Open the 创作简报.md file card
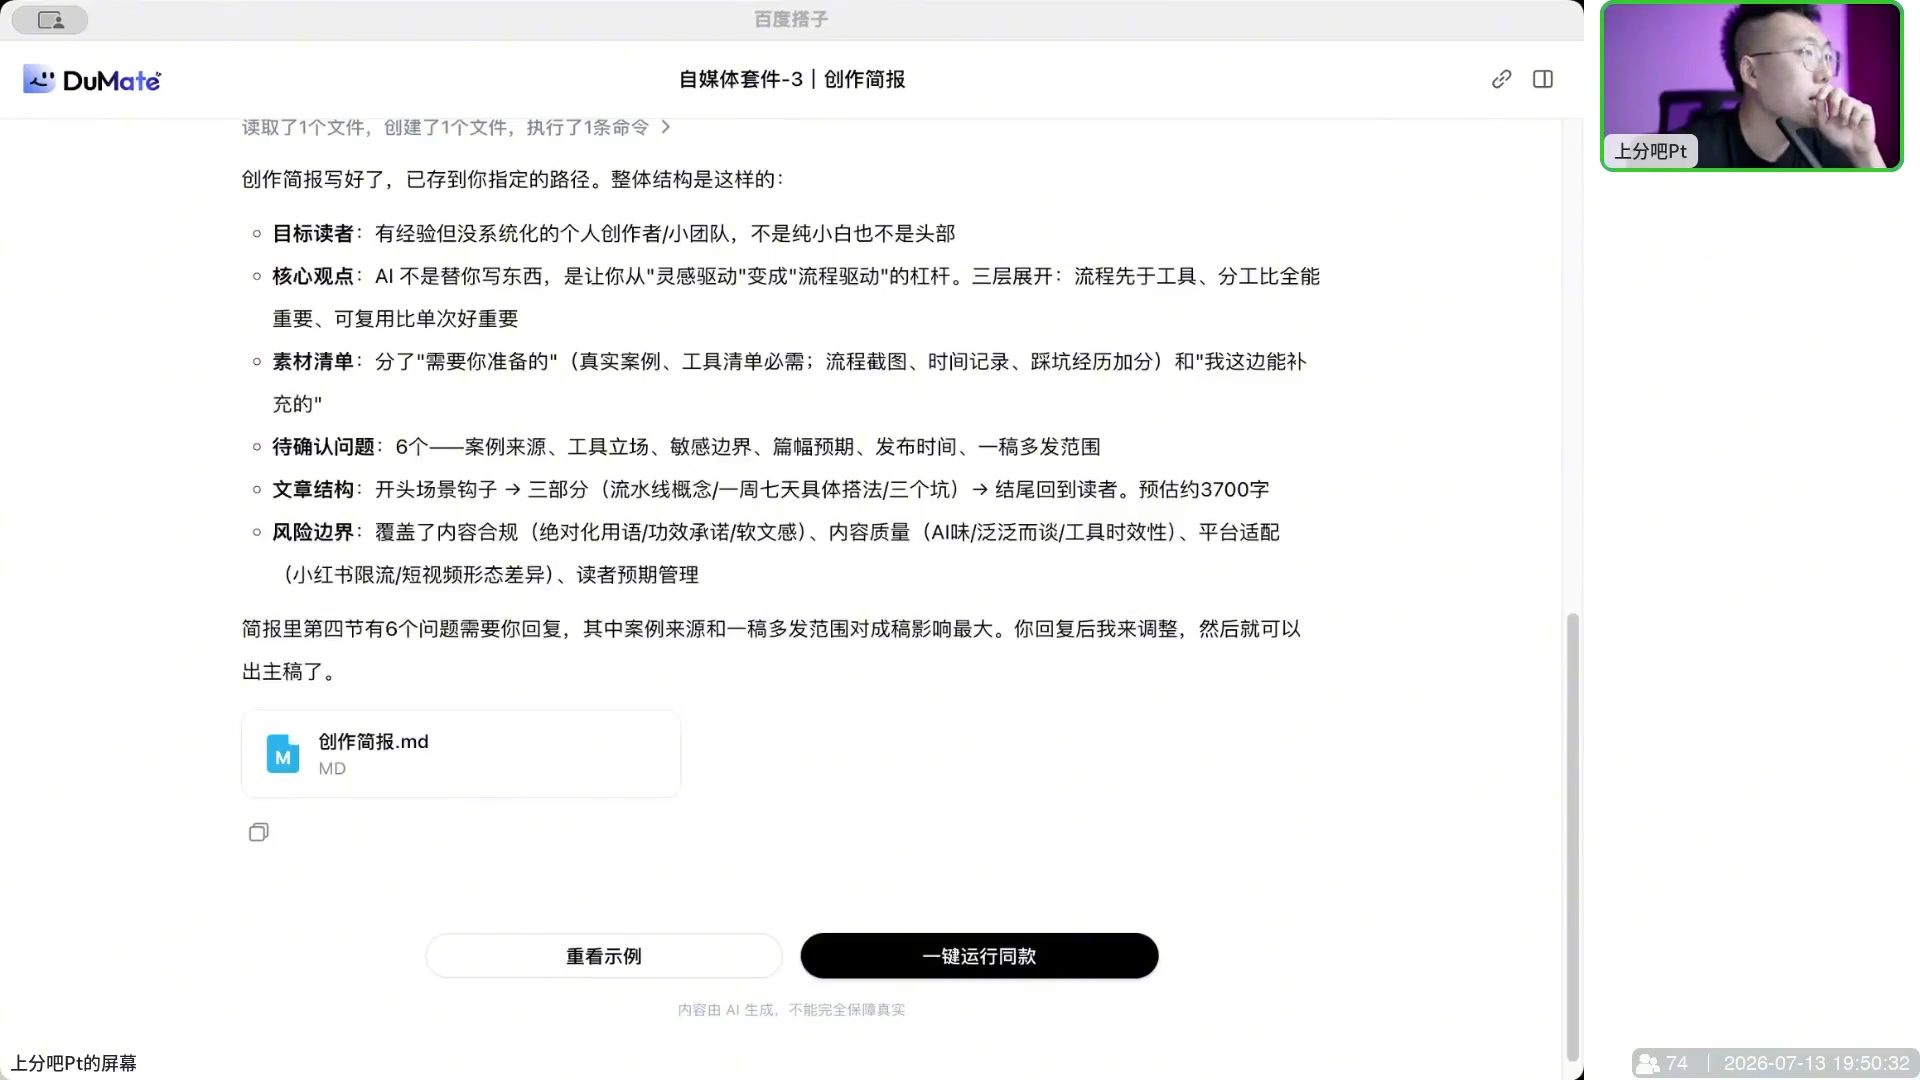Viewport: 1920px width, 1080px height. [461, 754]
